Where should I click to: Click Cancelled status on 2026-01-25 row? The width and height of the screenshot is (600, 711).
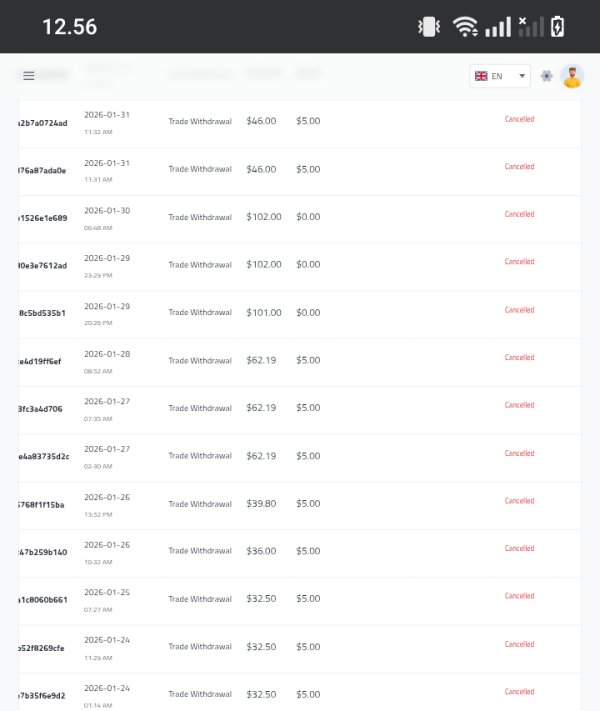519,596
